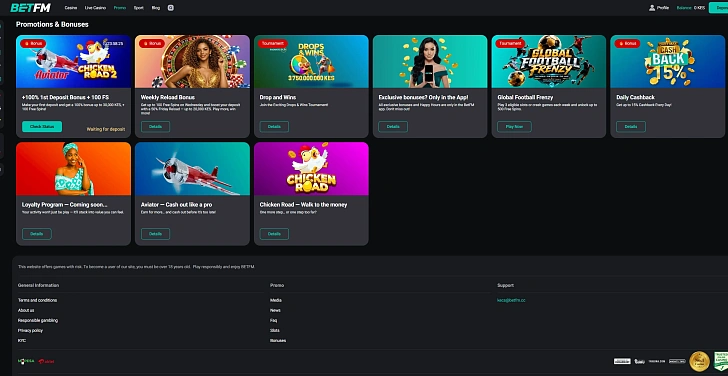Click the Tournament tag on Drop and Wins
This screenshot has width=728, height=376.
pos(273,43)
